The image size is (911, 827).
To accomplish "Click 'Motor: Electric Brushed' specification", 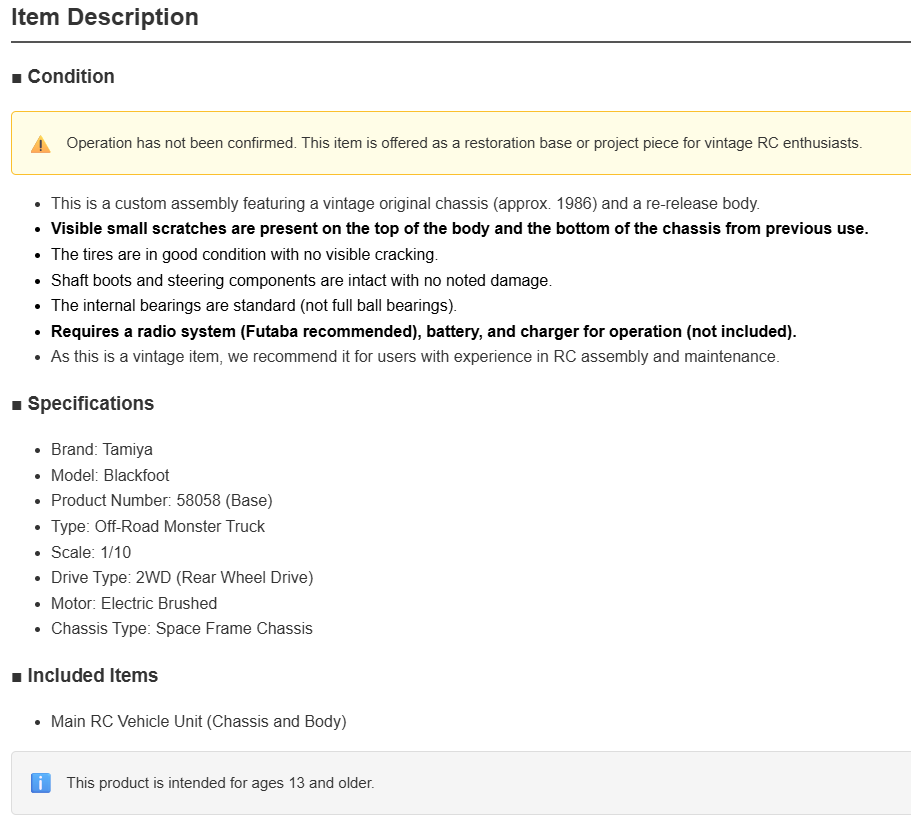I will pyautogui.click(x=134, y=603).
